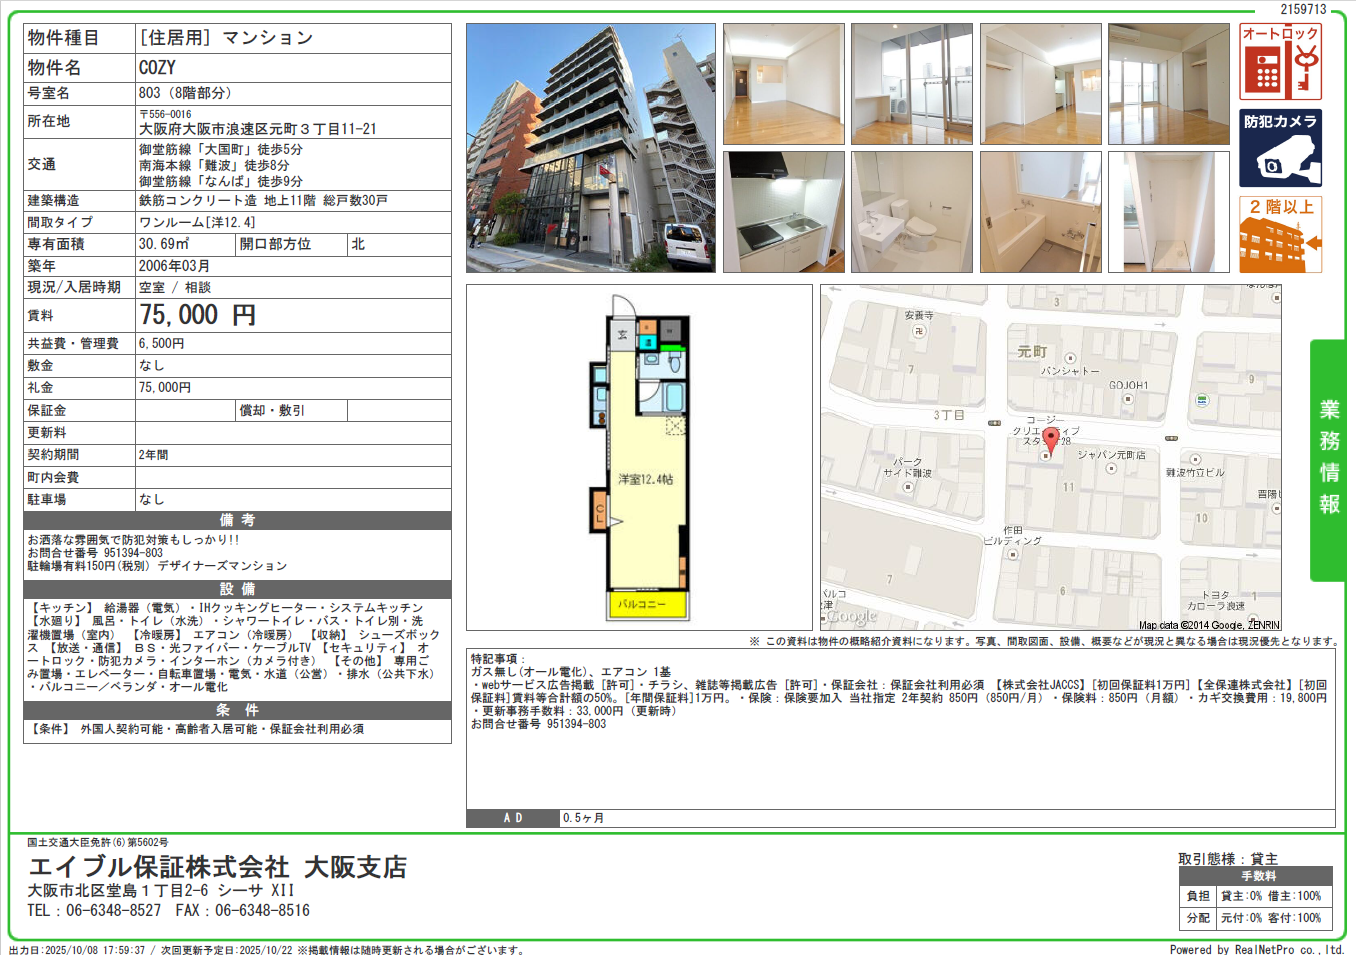Click the 手数料 fee table header
1356x955 pixels.
click(x=1258, y=875)
